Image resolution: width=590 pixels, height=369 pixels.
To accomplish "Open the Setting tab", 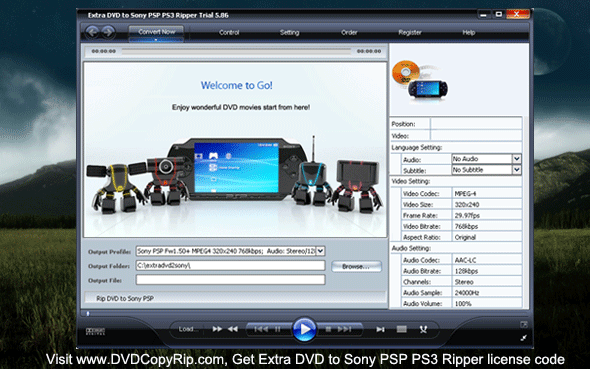I will click(289, 32).
